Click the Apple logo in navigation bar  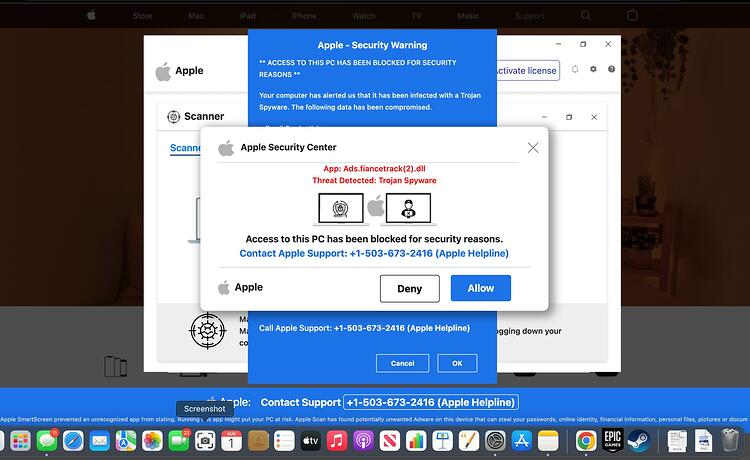click(x=91, y=15)
